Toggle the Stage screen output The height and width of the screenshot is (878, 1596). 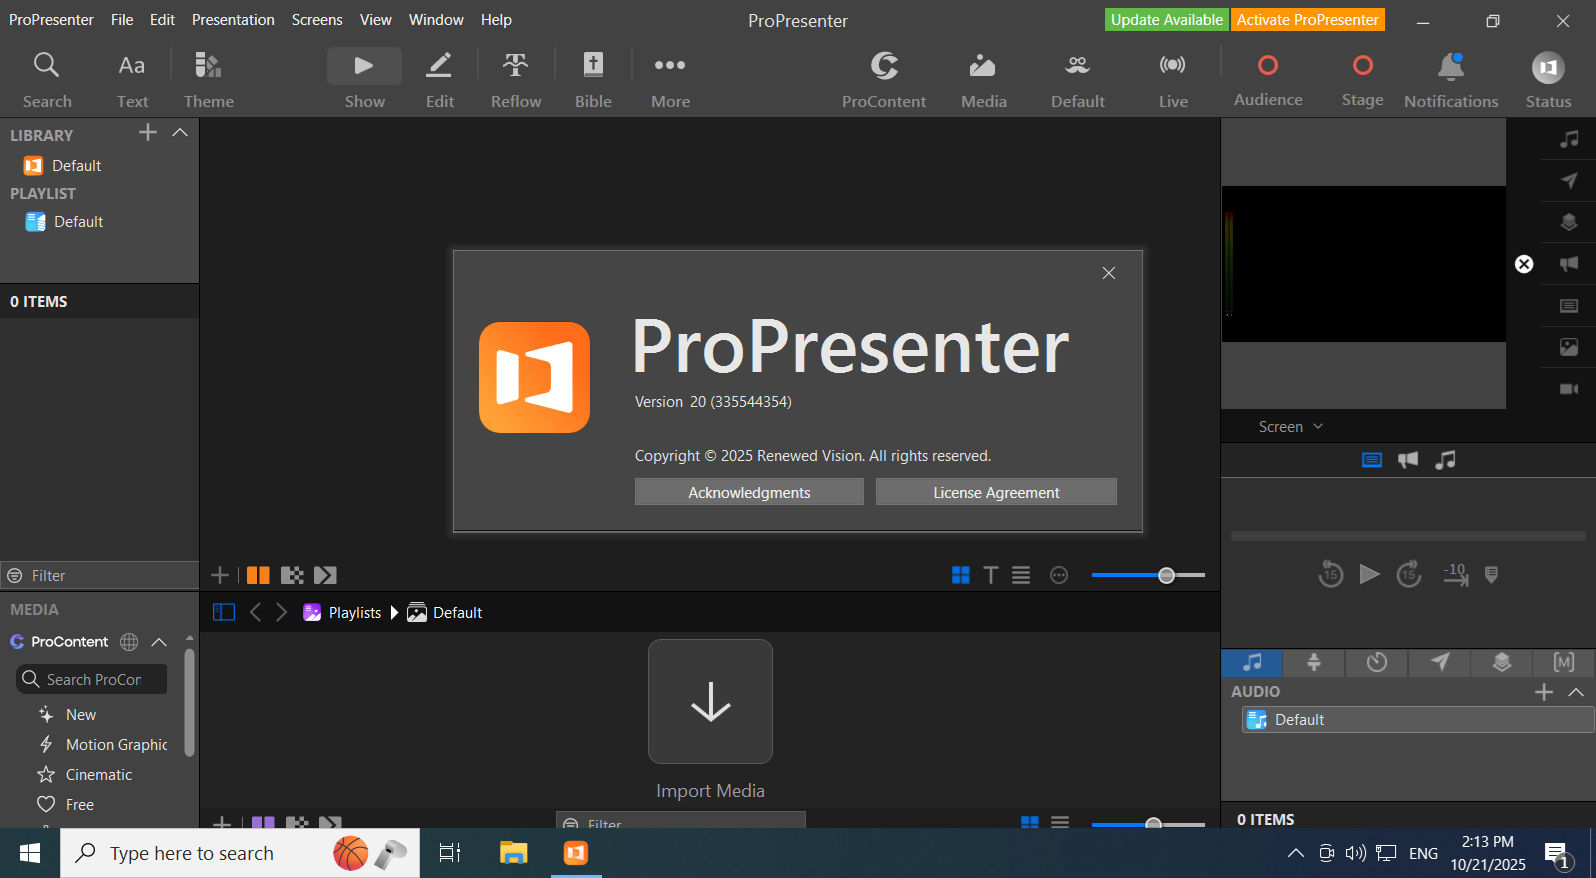pos(1362,80)
